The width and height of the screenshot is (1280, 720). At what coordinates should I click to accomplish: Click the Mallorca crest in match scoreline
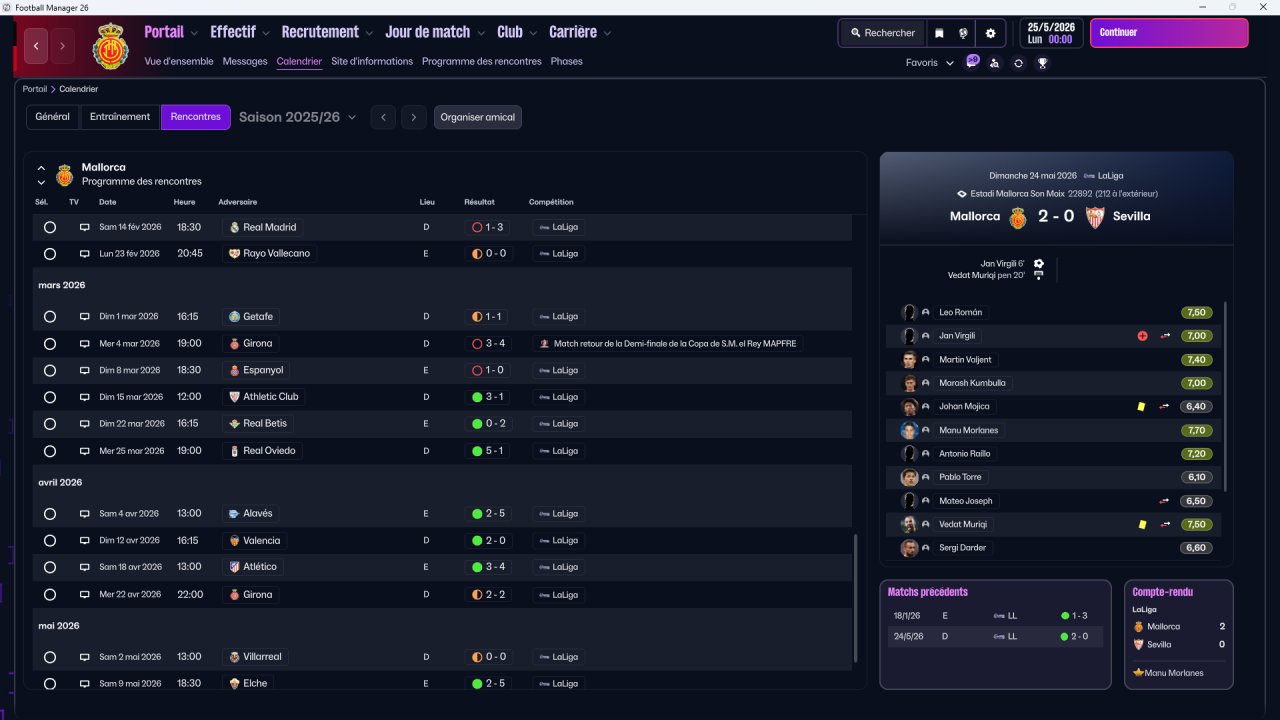[x=1018, y=217]
